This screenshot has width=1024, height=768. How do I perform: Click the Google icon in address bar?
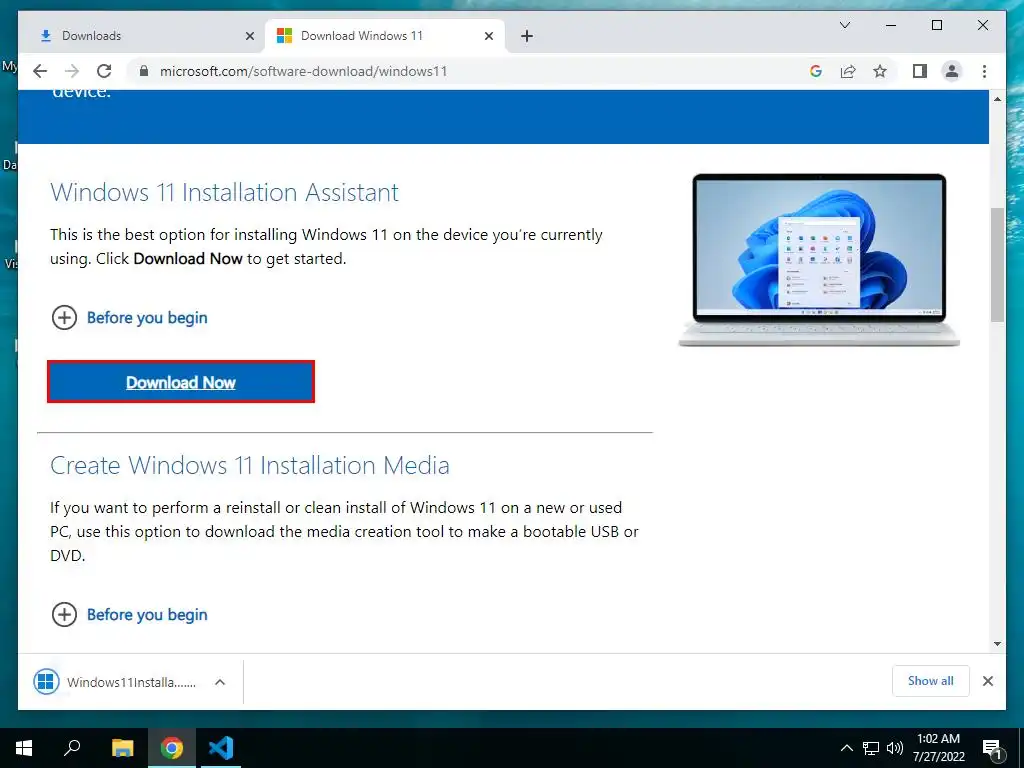coord(816,71)
